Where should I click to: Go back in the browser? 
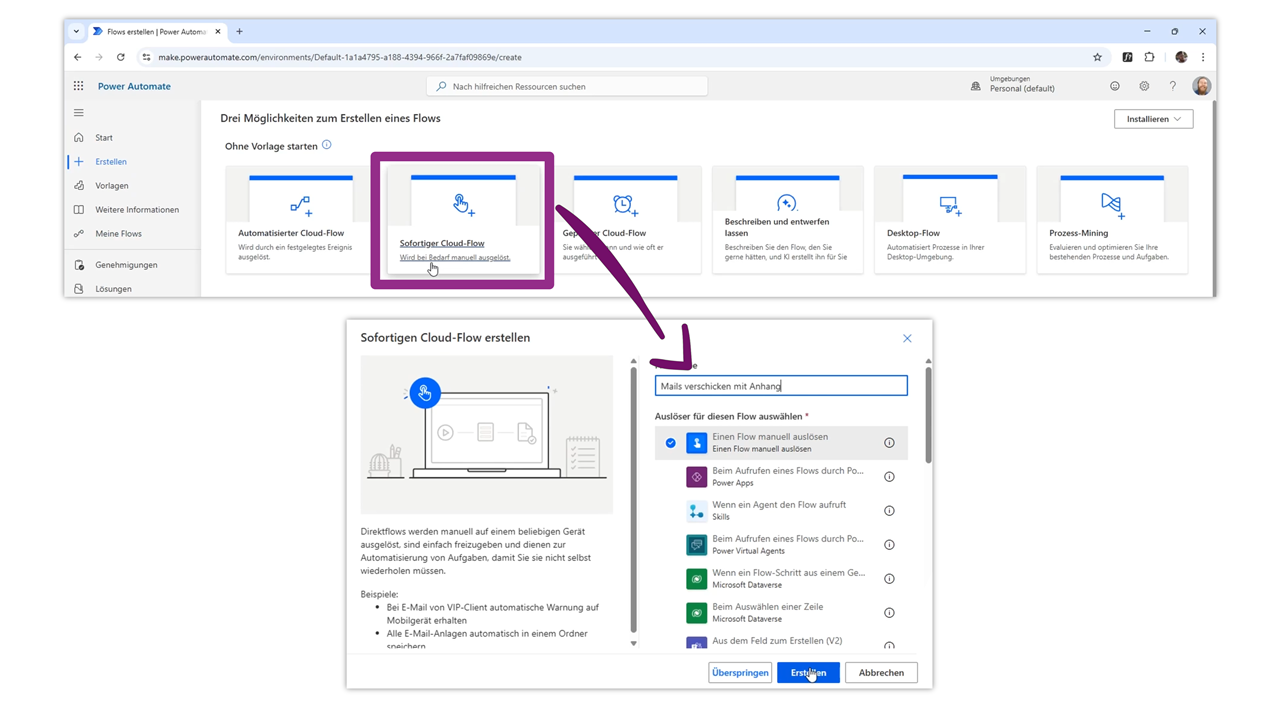pos(78,57)
